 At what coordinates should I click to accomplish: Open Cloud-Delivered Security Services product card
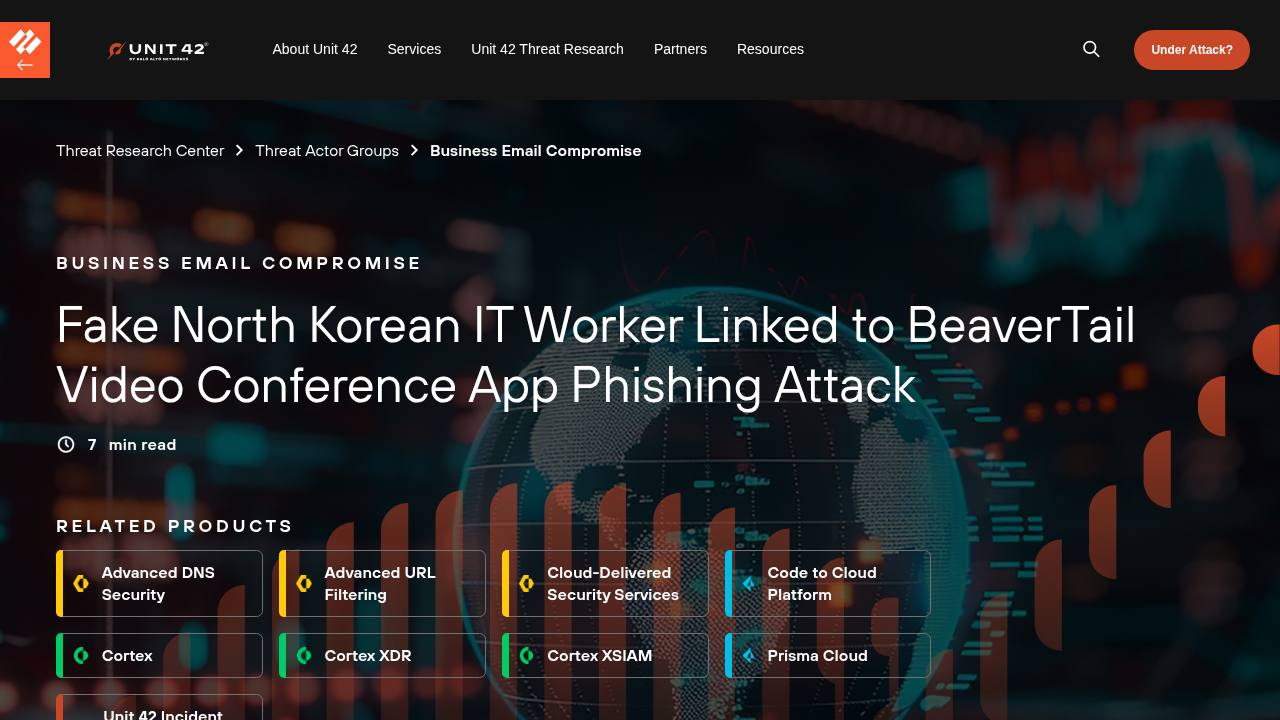(605, 584)
